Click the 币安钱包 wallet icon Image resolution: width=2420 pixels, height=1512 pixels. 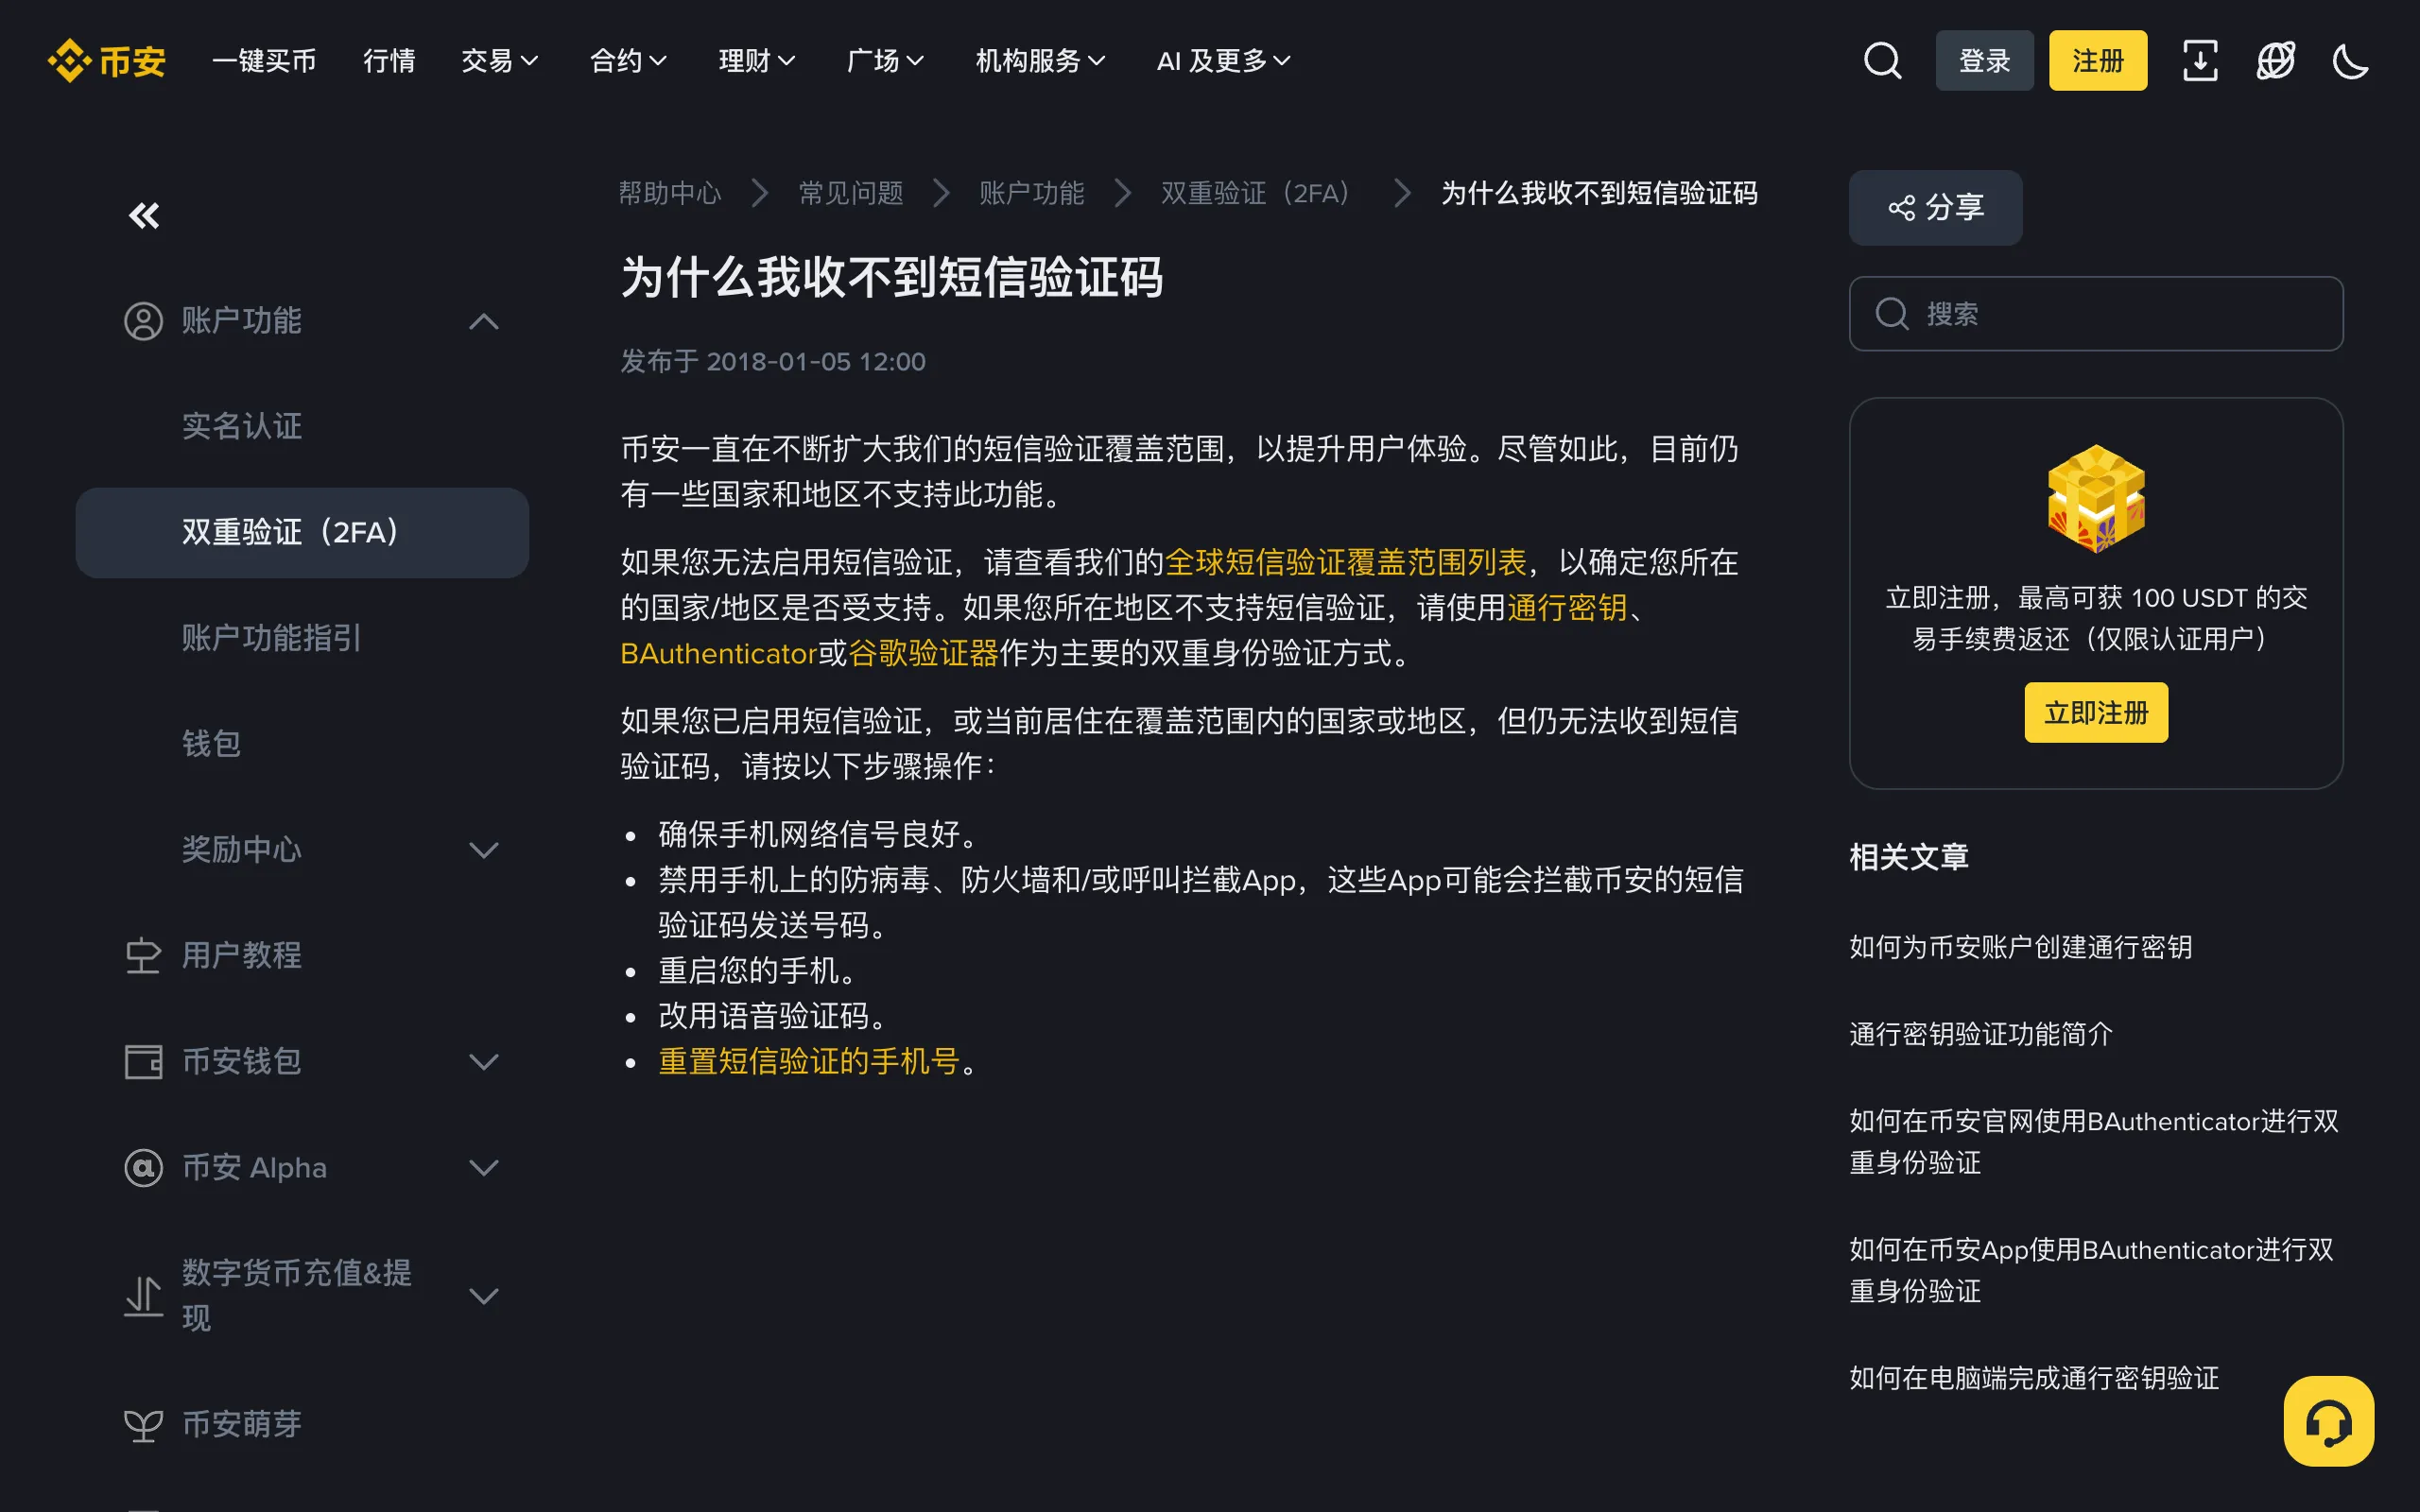[x=143, y=1061]
